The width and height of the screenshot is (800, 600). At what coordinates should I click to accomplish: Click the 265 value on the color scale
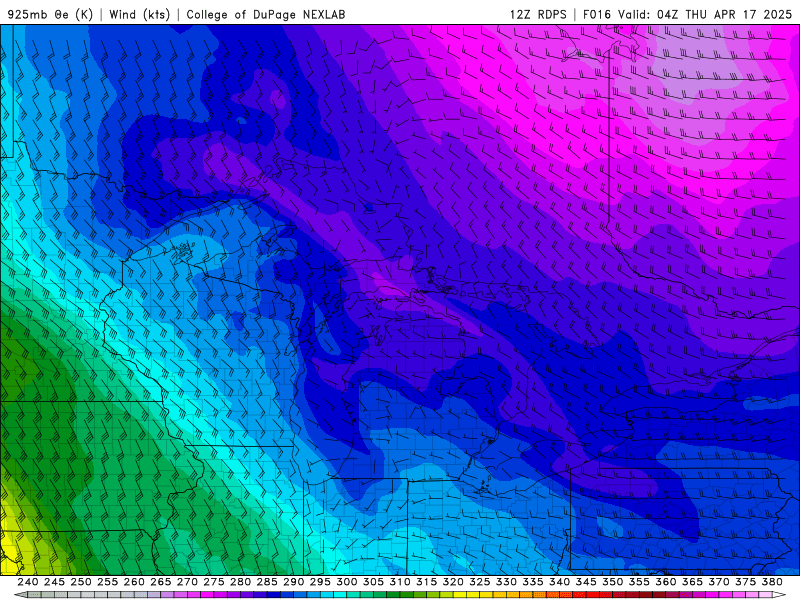(161, 582)
